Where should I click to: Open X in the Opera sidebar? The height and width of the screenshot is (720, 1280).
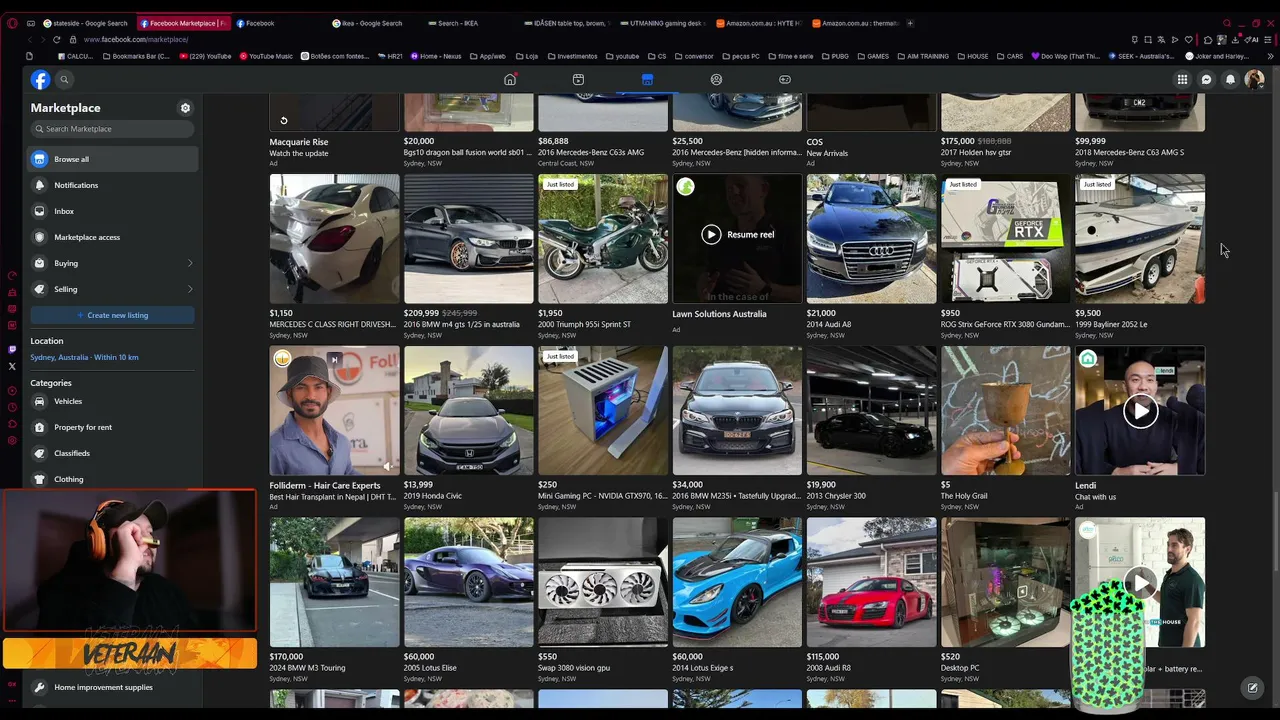(x=12, y=366)
